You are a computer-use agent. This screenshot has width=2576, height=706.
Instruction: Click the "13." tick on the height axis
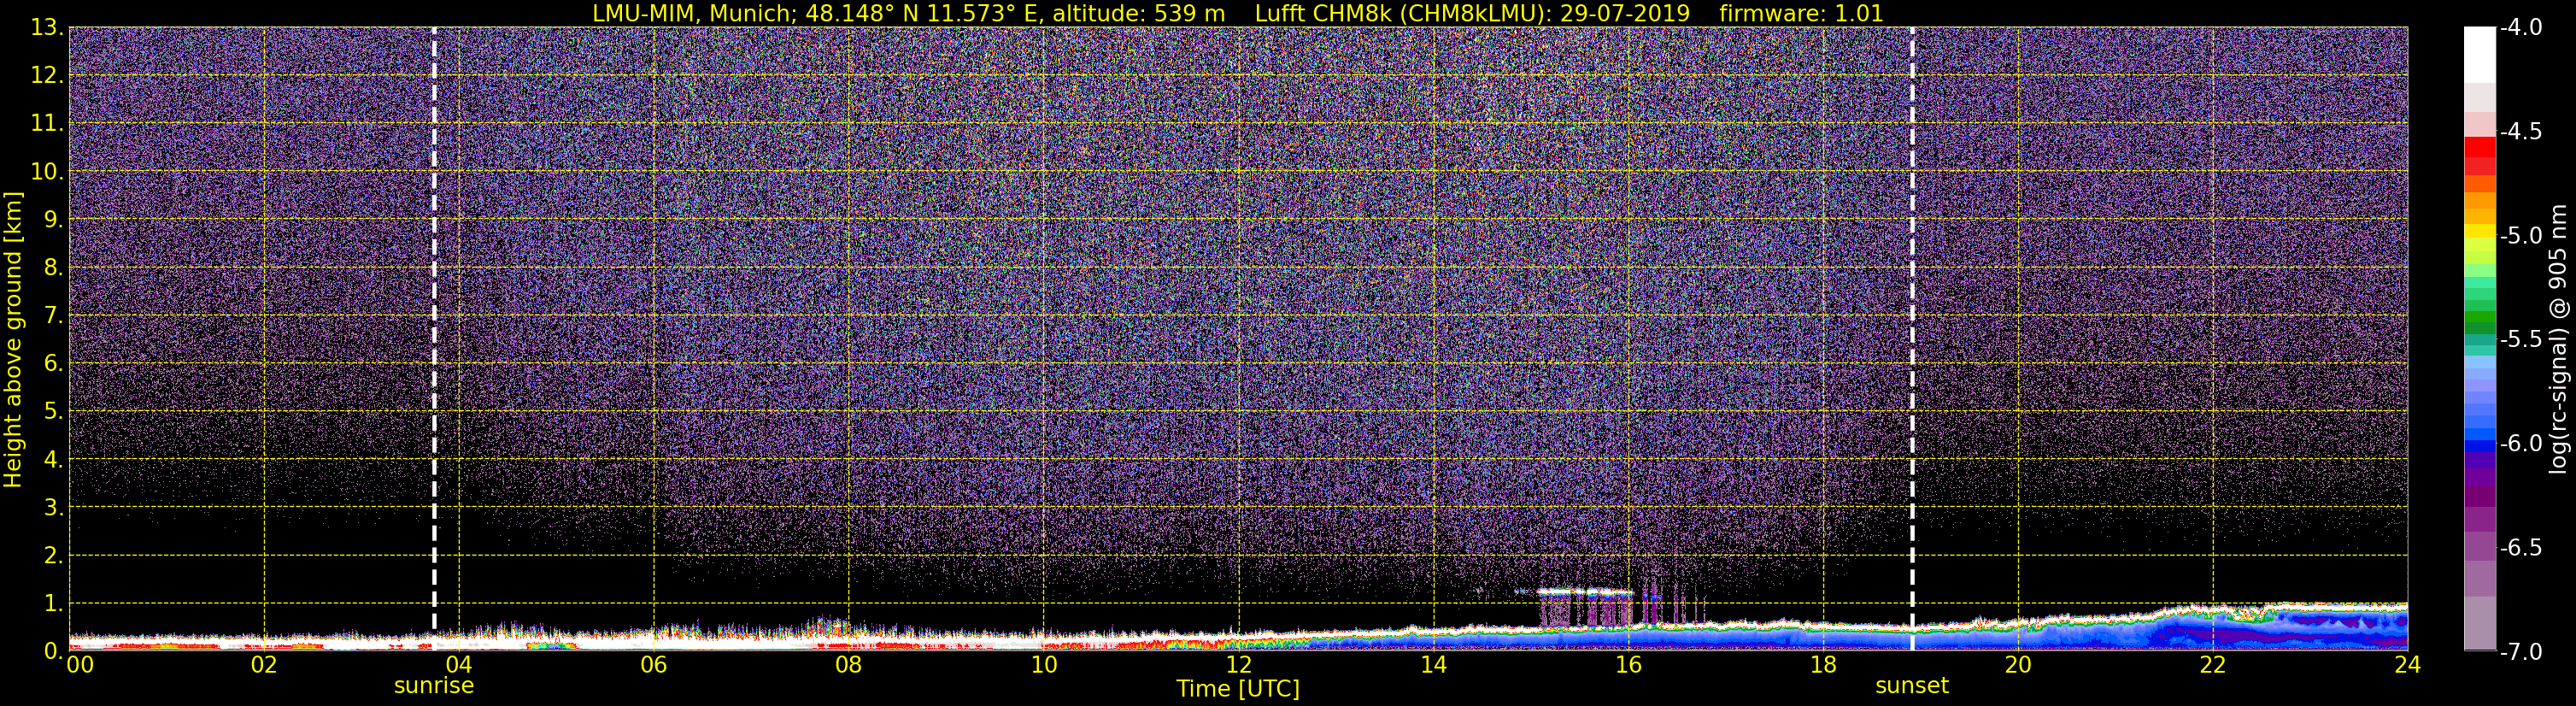coord(48,27)
